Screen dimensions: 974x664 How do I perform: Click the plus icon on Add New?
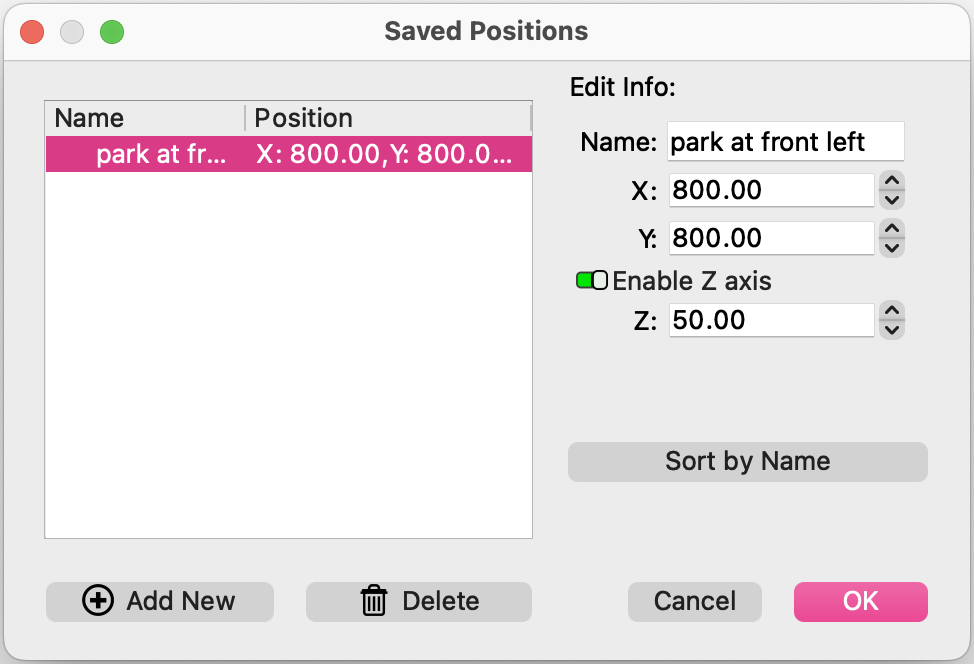point(98,601)
